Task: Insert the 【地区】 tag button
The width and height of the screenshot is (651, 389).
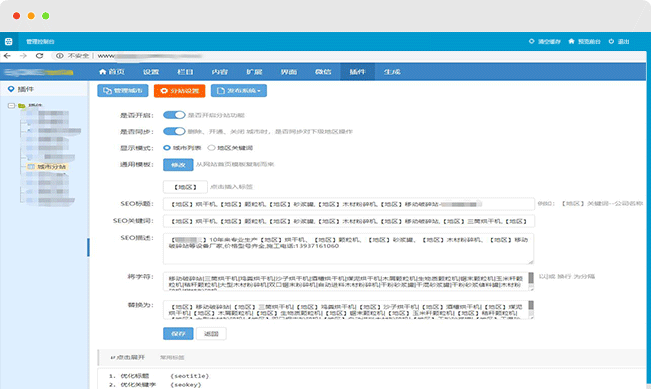Action: (185, 187)
